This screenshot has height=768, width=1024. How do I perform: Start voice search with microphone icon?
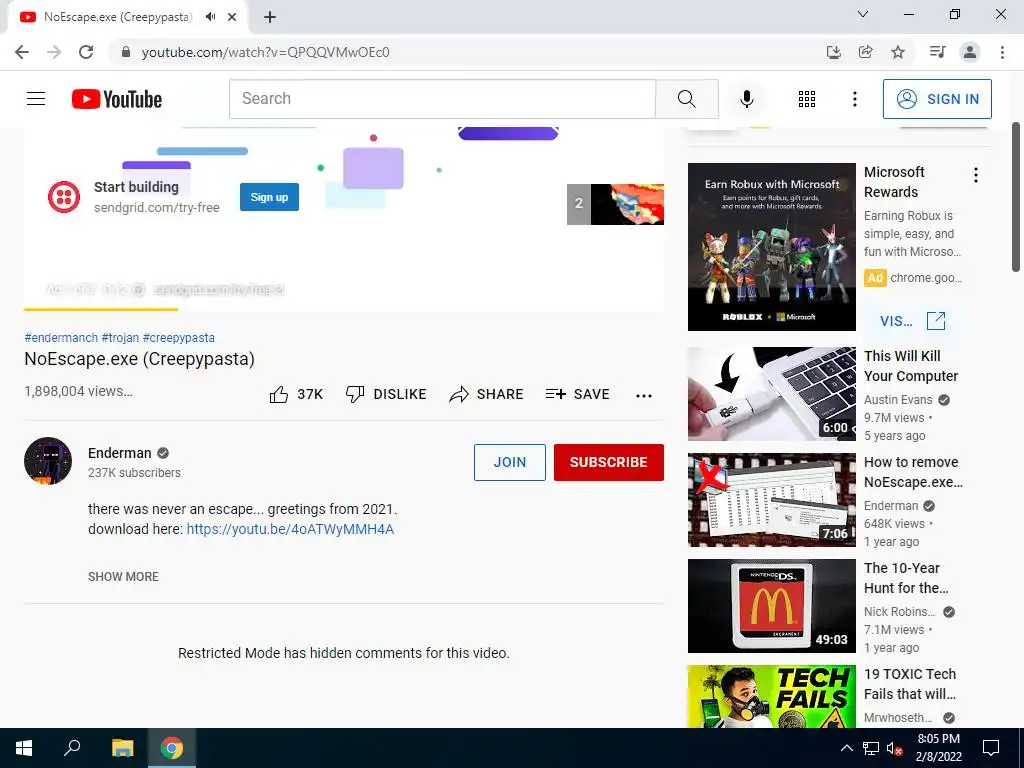(x=746, y=99)
